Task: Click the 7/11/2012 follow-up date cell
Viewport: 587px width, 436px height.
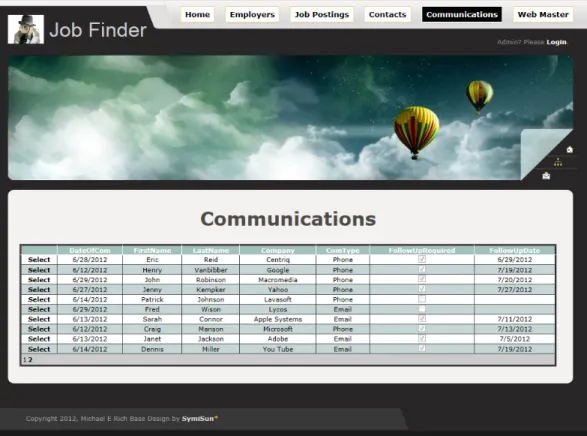Action: pos(515,319)
